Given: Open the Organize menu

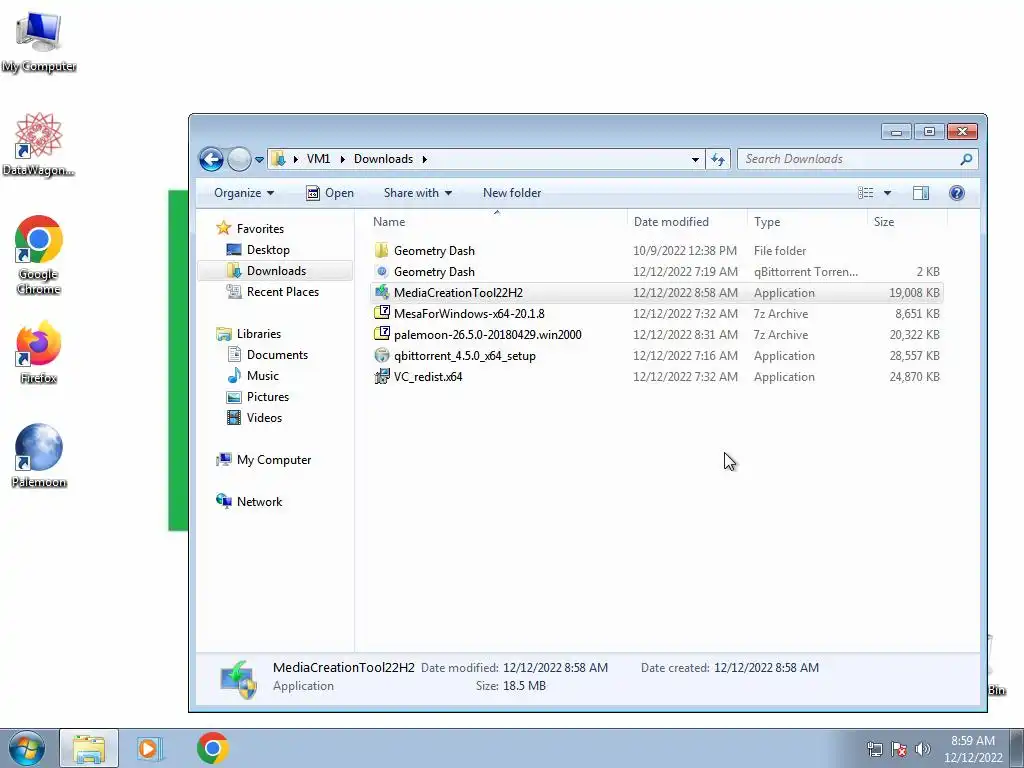Looking at the screenshot, I should pyautogui.click(x=244, y=193).
